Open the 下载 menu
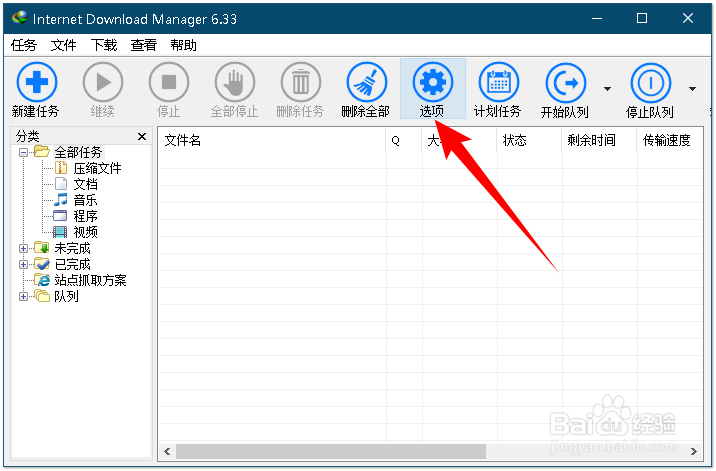The image size is (716, 471). (x=104, y=45)
